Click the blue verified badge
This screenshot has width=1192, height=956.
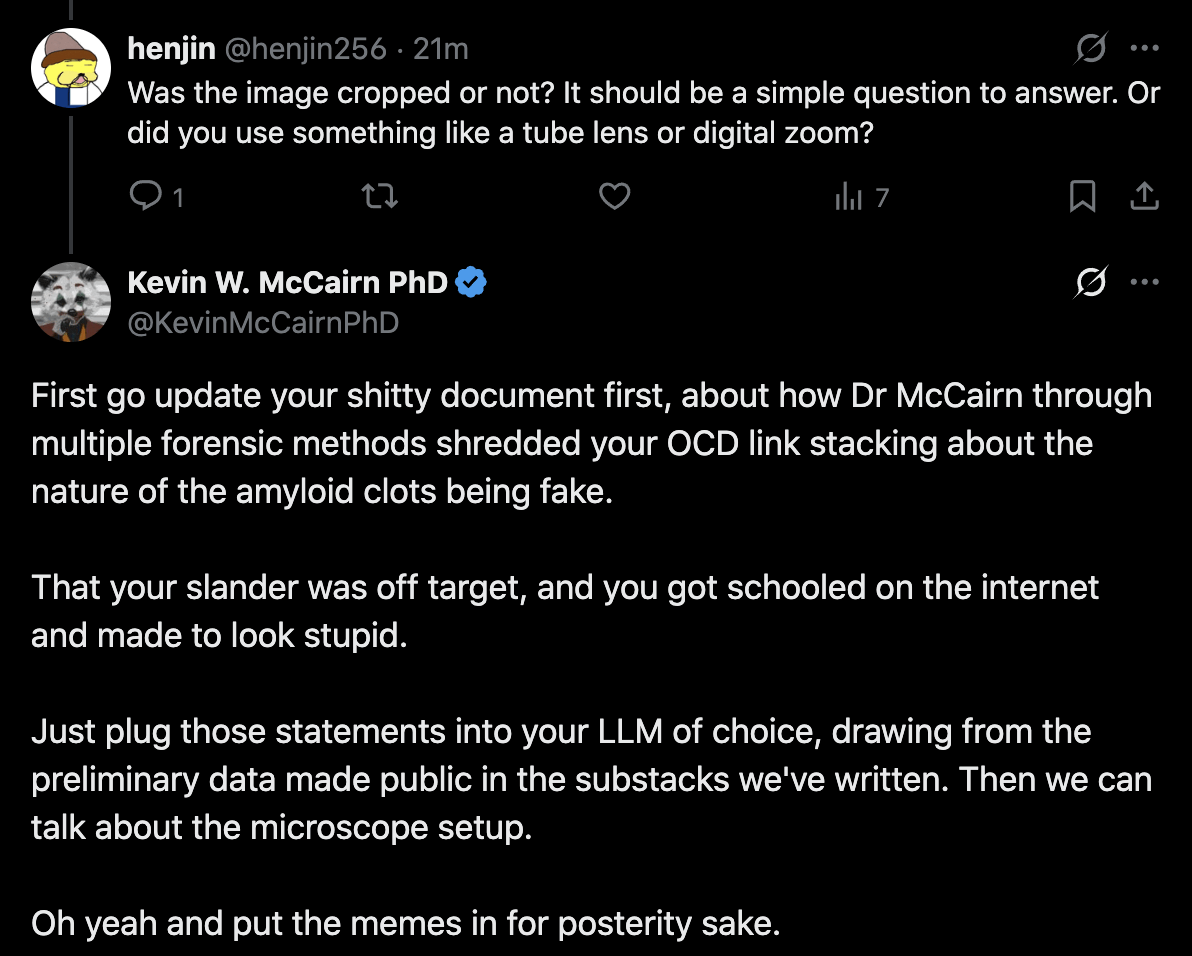[471, 283]
